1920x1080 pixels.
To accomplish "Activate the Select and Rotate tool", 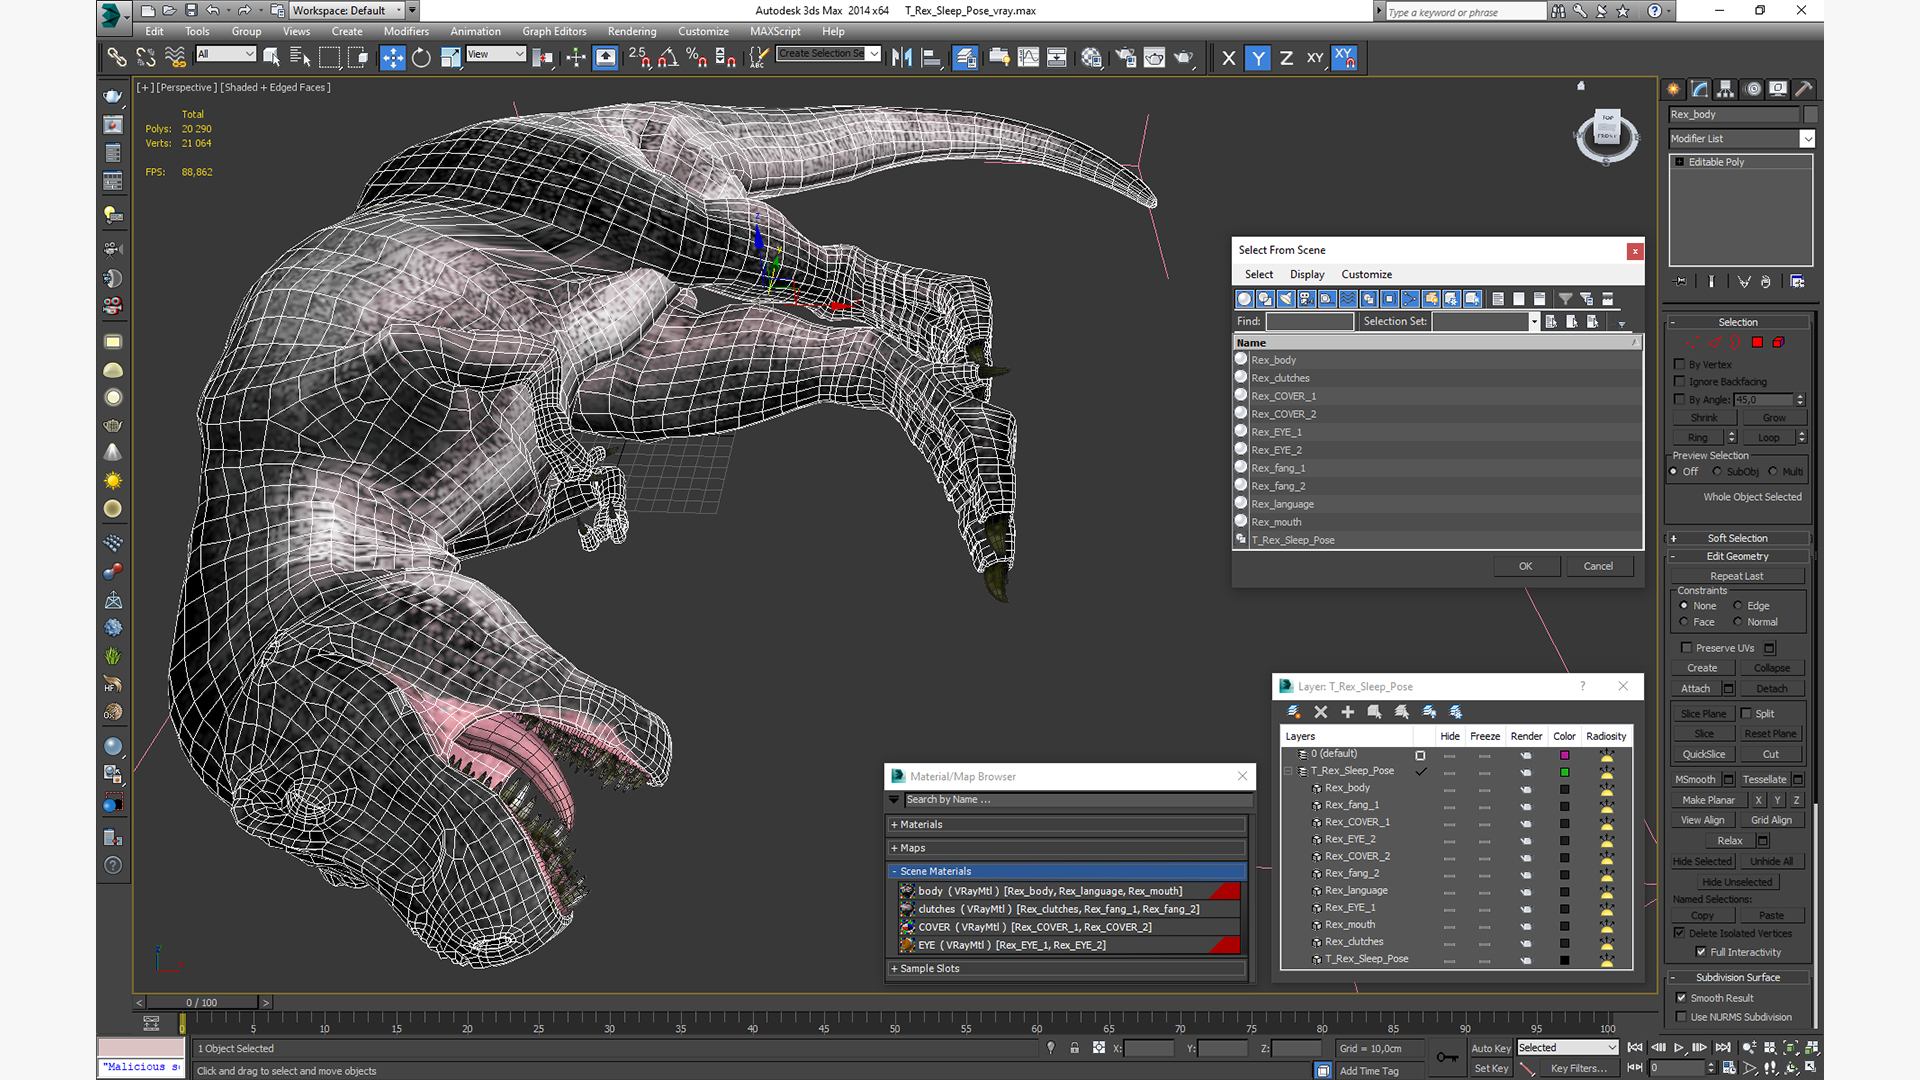I will (421, 58).
